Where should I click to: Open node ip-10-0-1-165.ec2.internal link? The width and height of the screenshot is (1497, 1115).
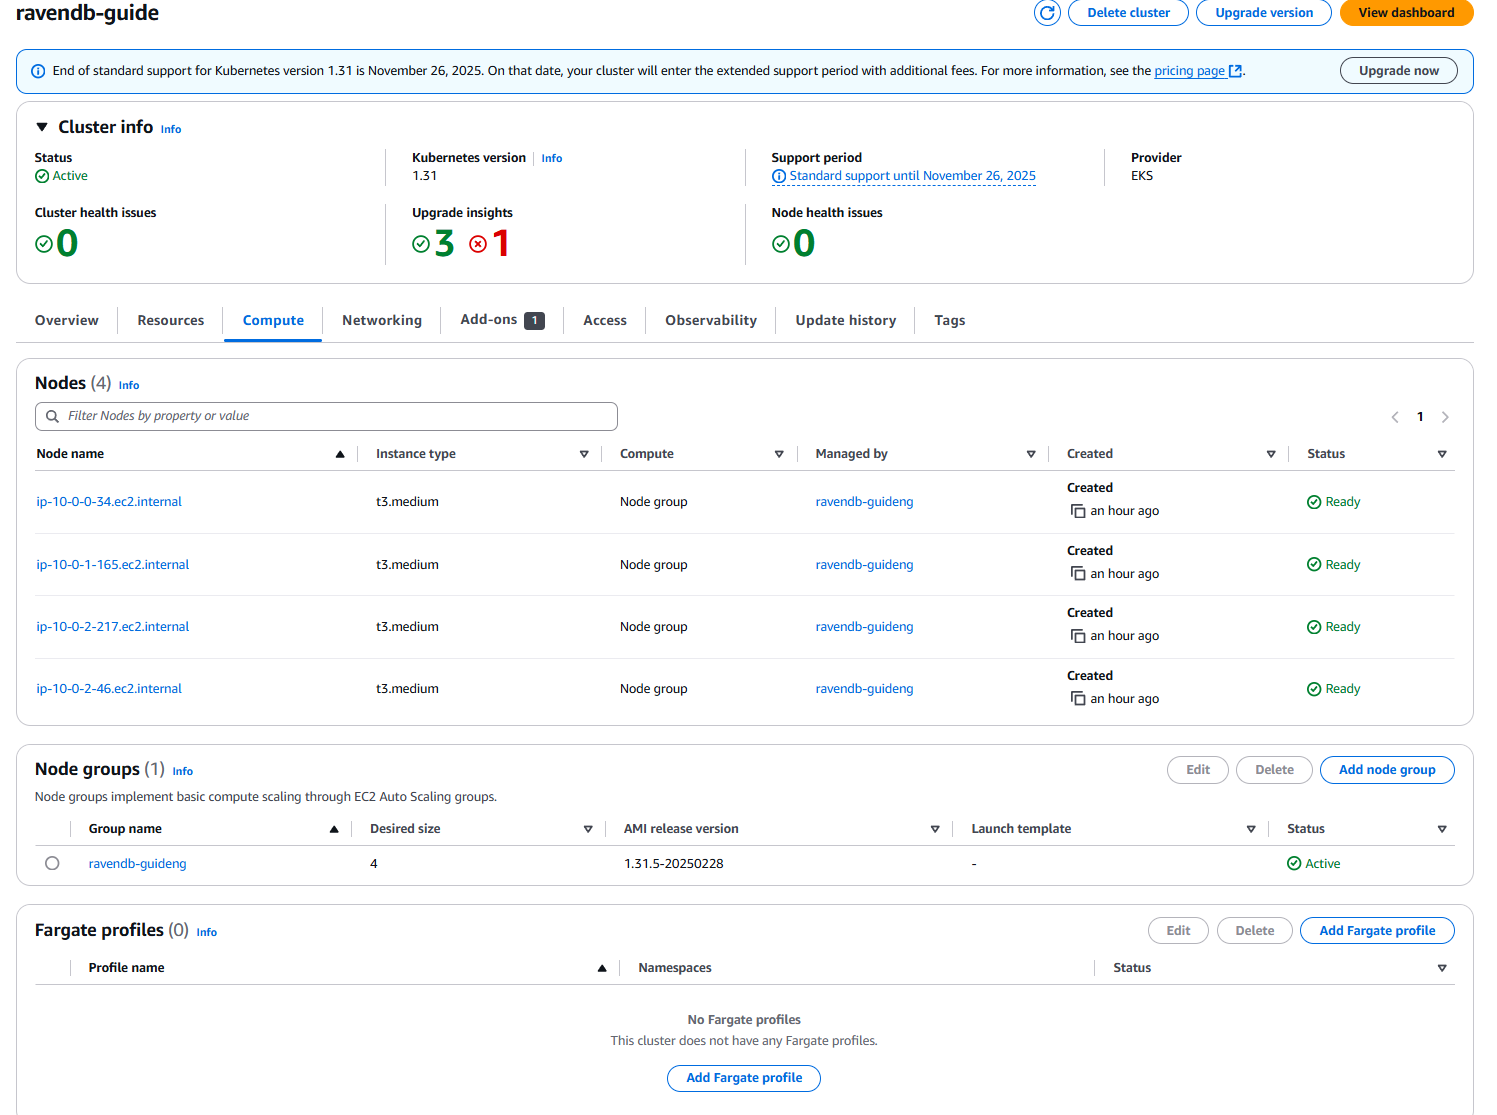pos(113,565)
